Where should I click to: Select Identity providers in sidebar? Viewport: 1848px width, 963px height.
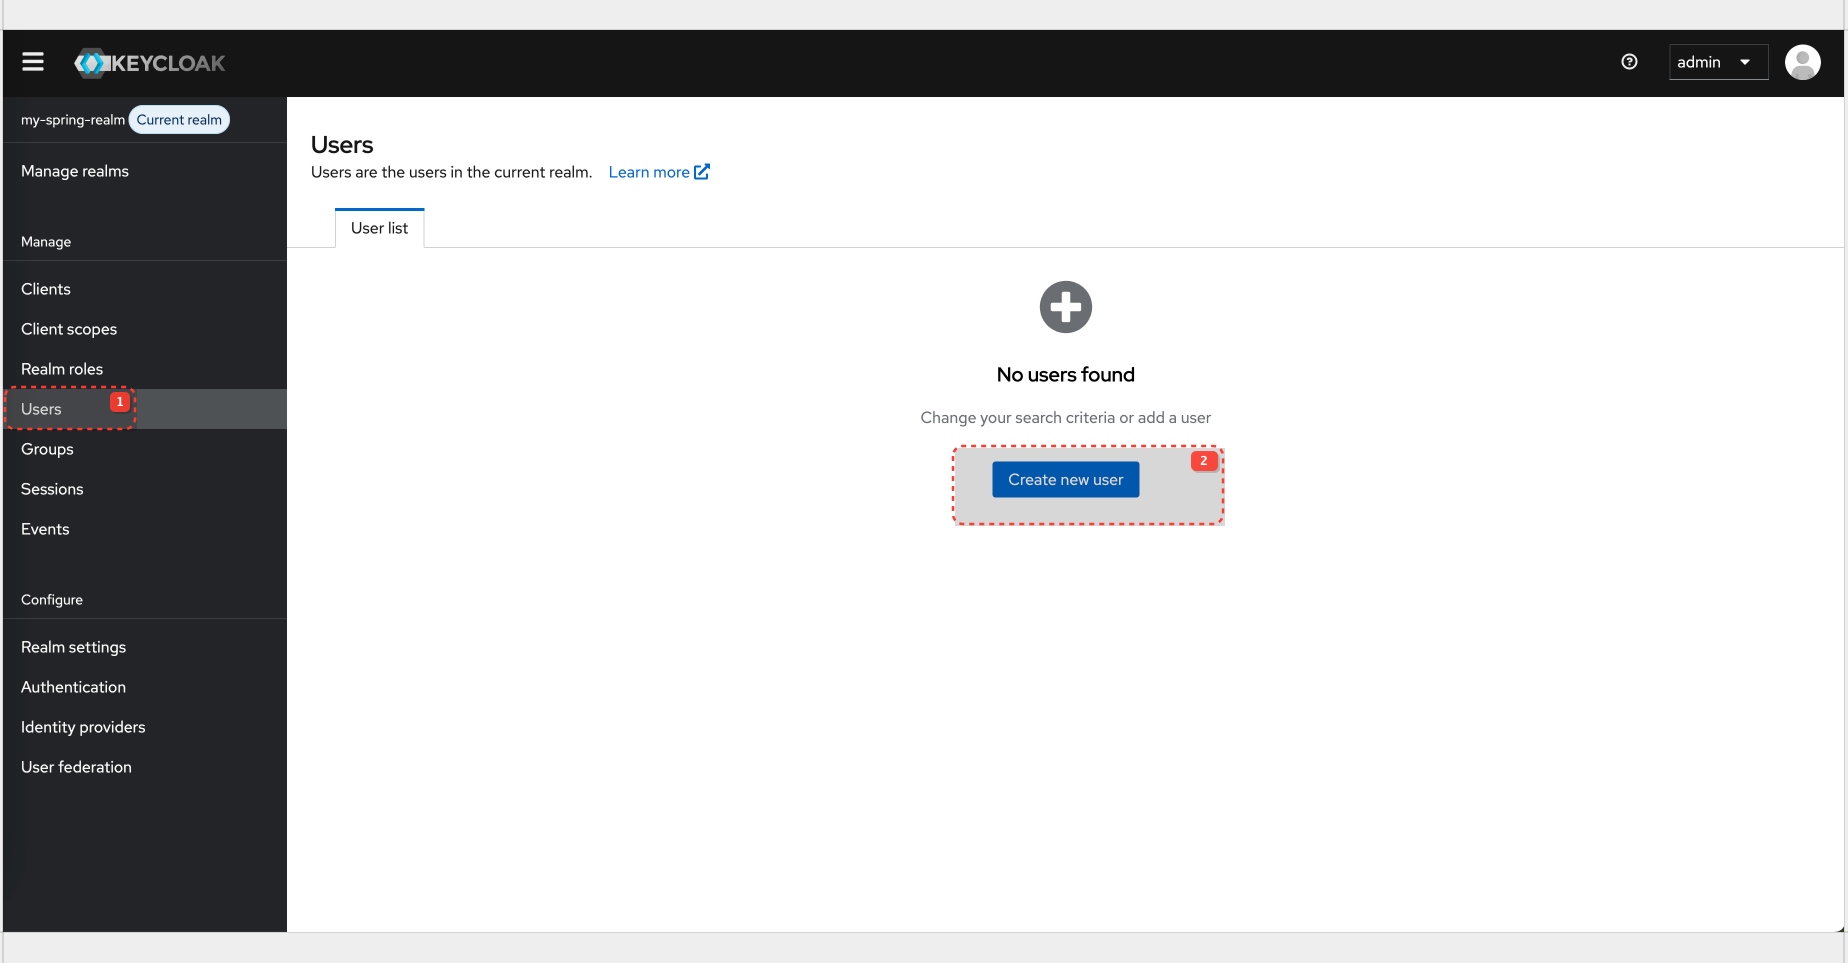pos(83,727)
